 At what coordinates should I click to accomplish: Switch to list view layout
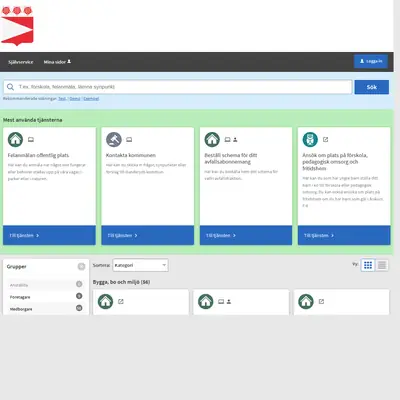(382, 265)
